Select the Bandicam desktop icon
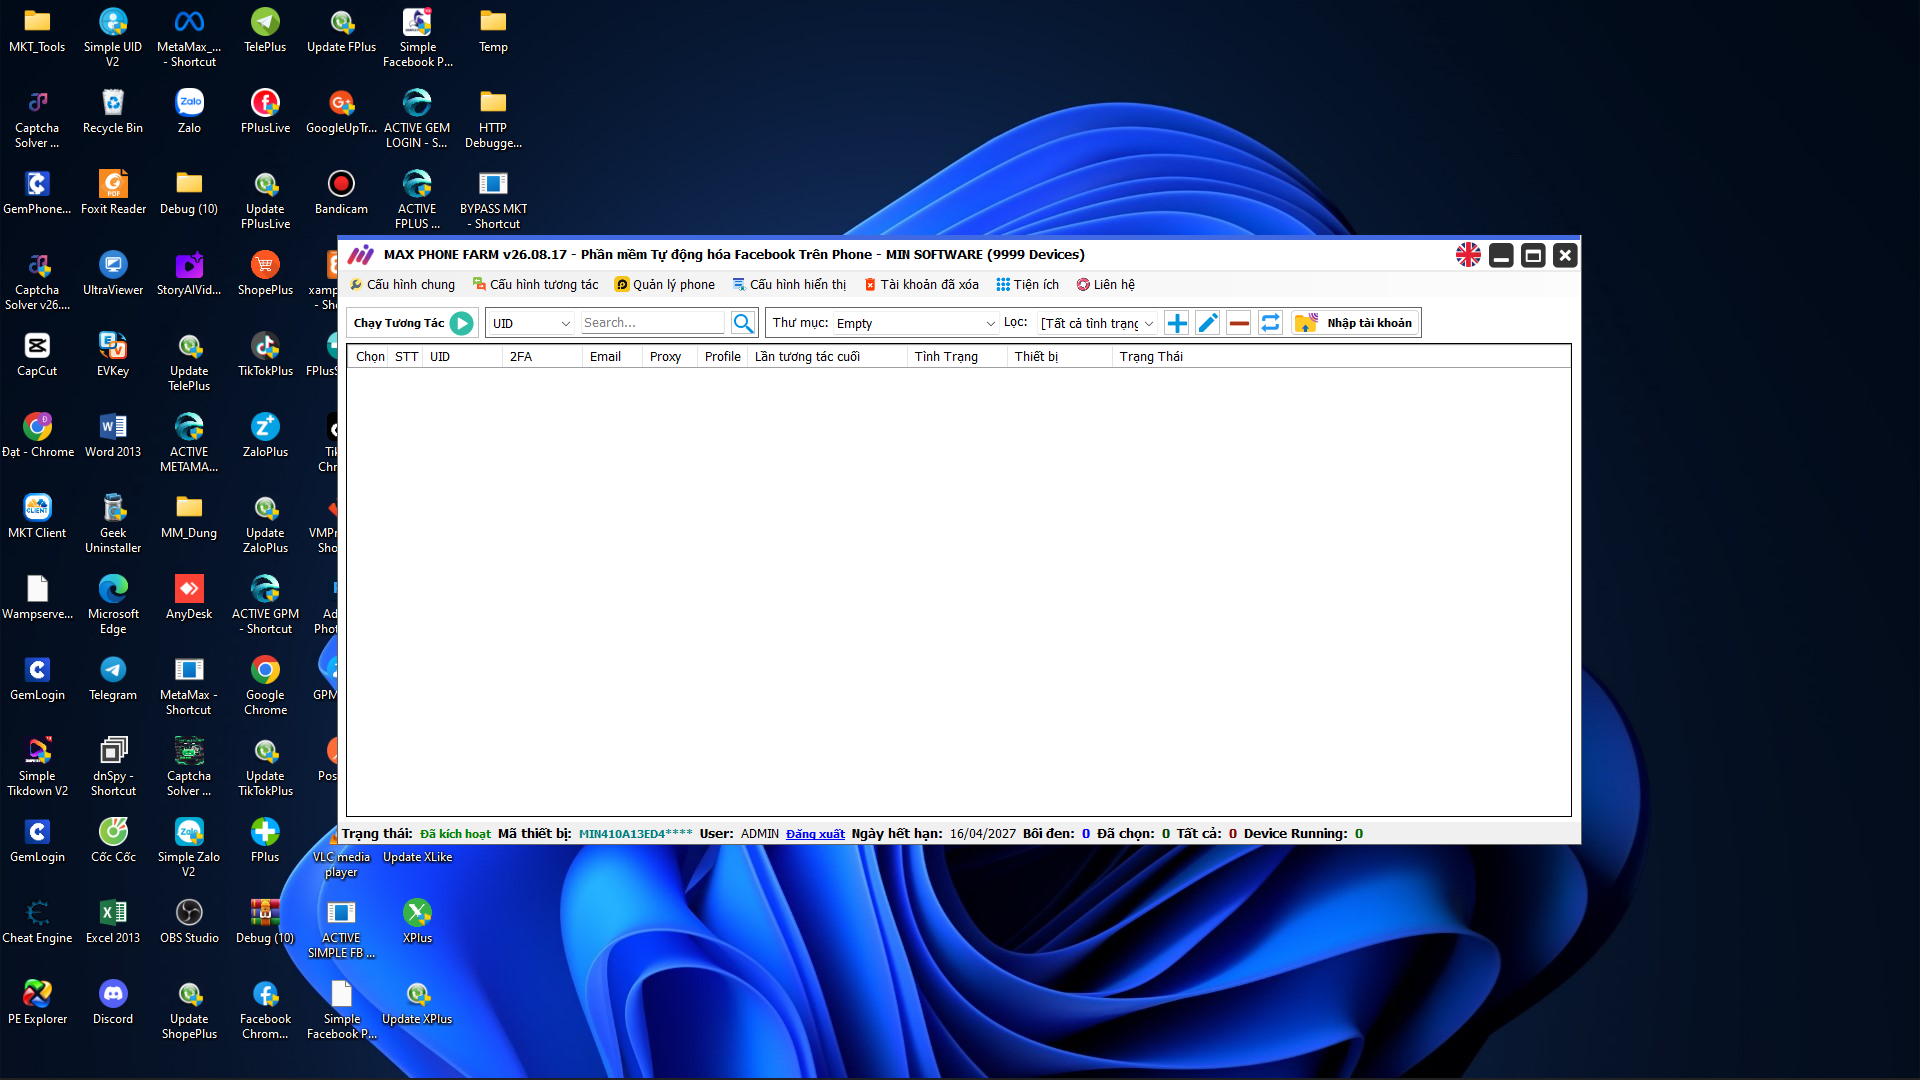 341,193
